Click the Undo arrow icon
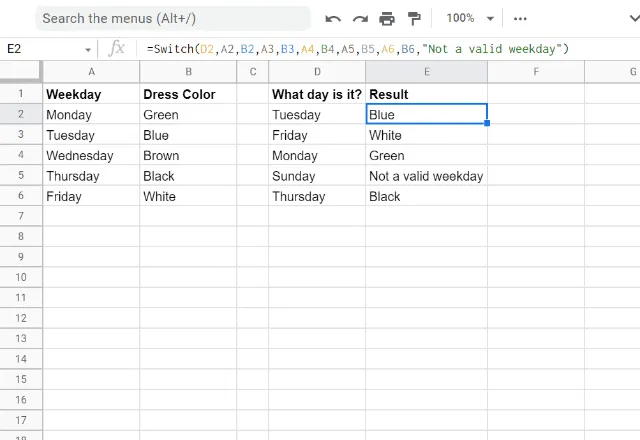Viewport: 640px width, 440px height. point(333,18)
